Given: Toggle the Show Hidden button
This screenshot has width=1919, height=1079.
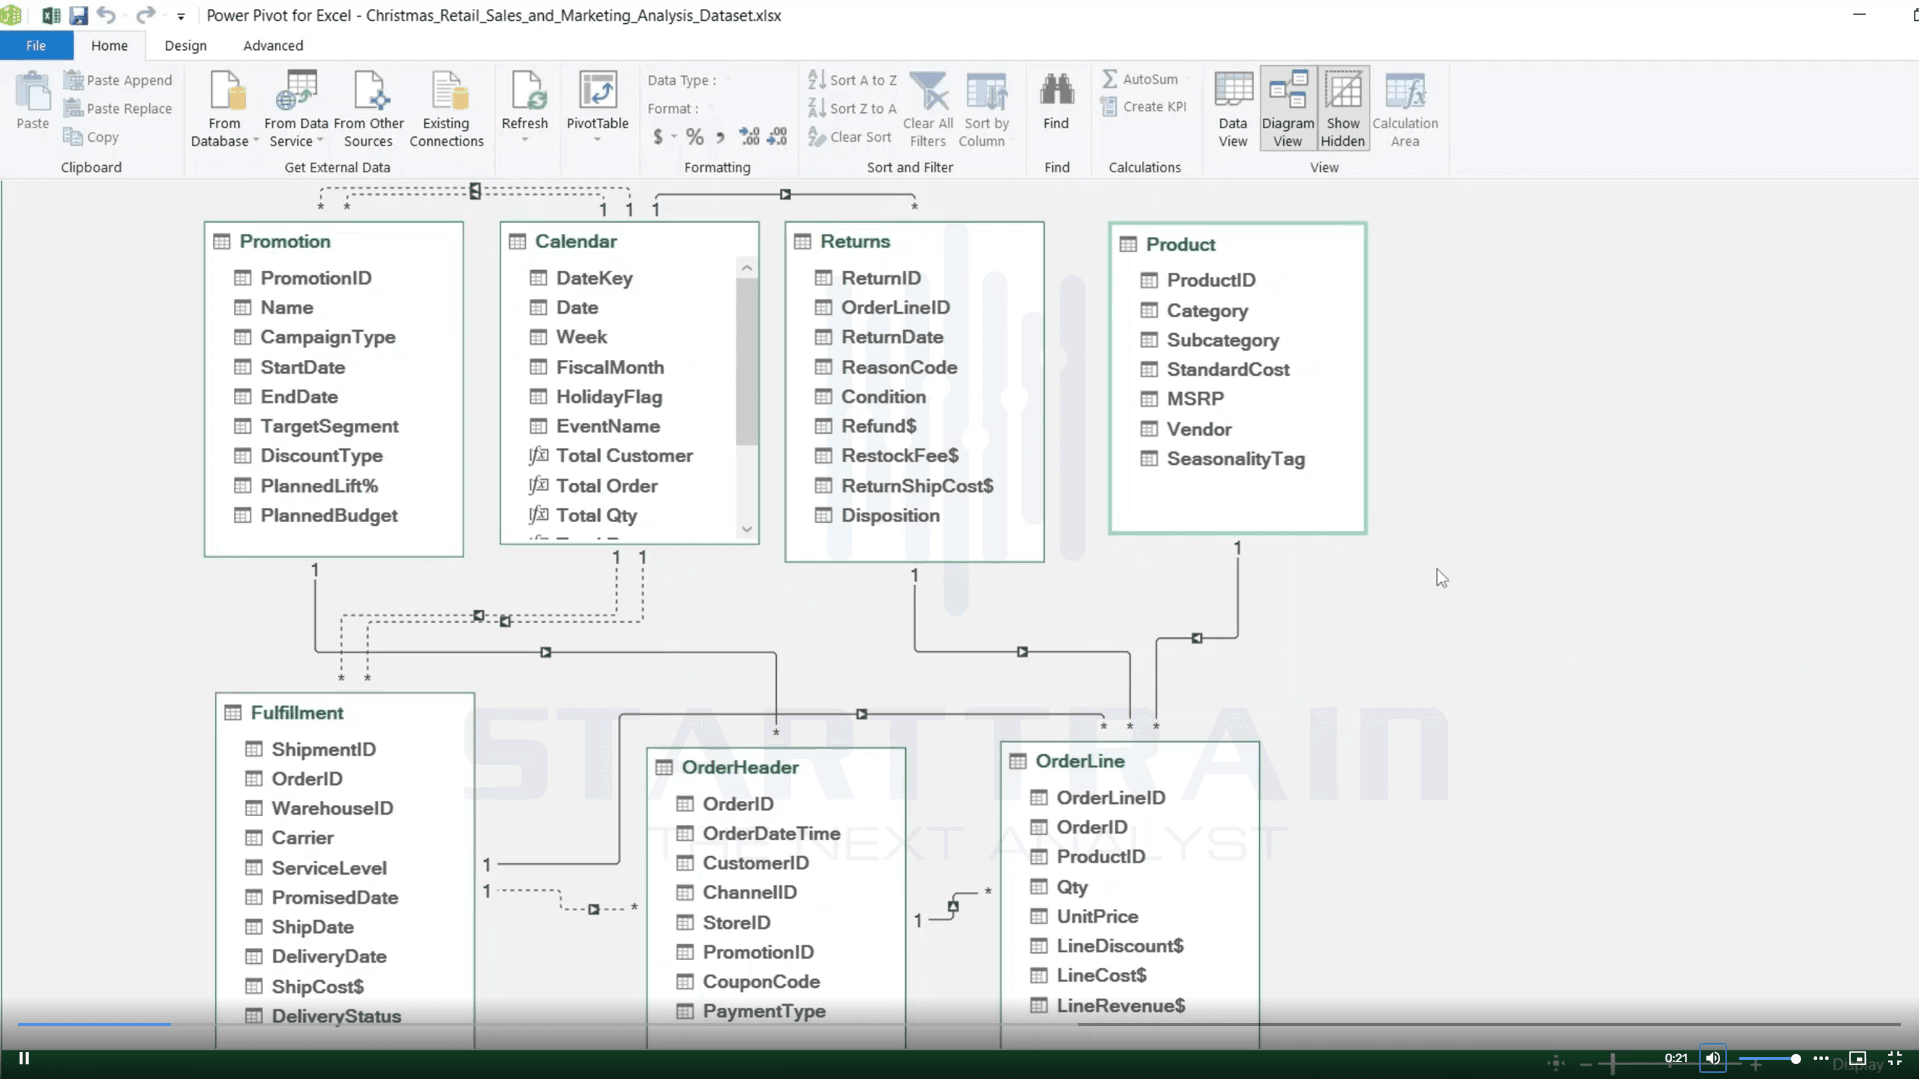Looking at the screenshot, I should pyautogui.click(x=1343, y=108).
